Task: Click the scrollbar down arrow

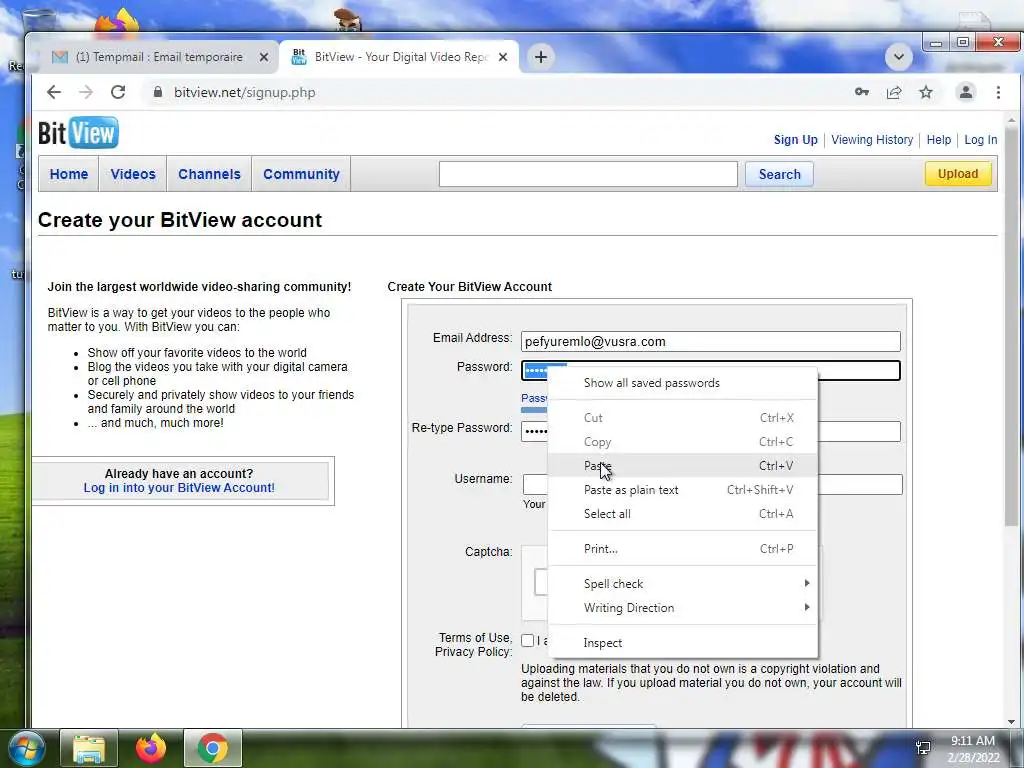Action: click(1012, 722)
